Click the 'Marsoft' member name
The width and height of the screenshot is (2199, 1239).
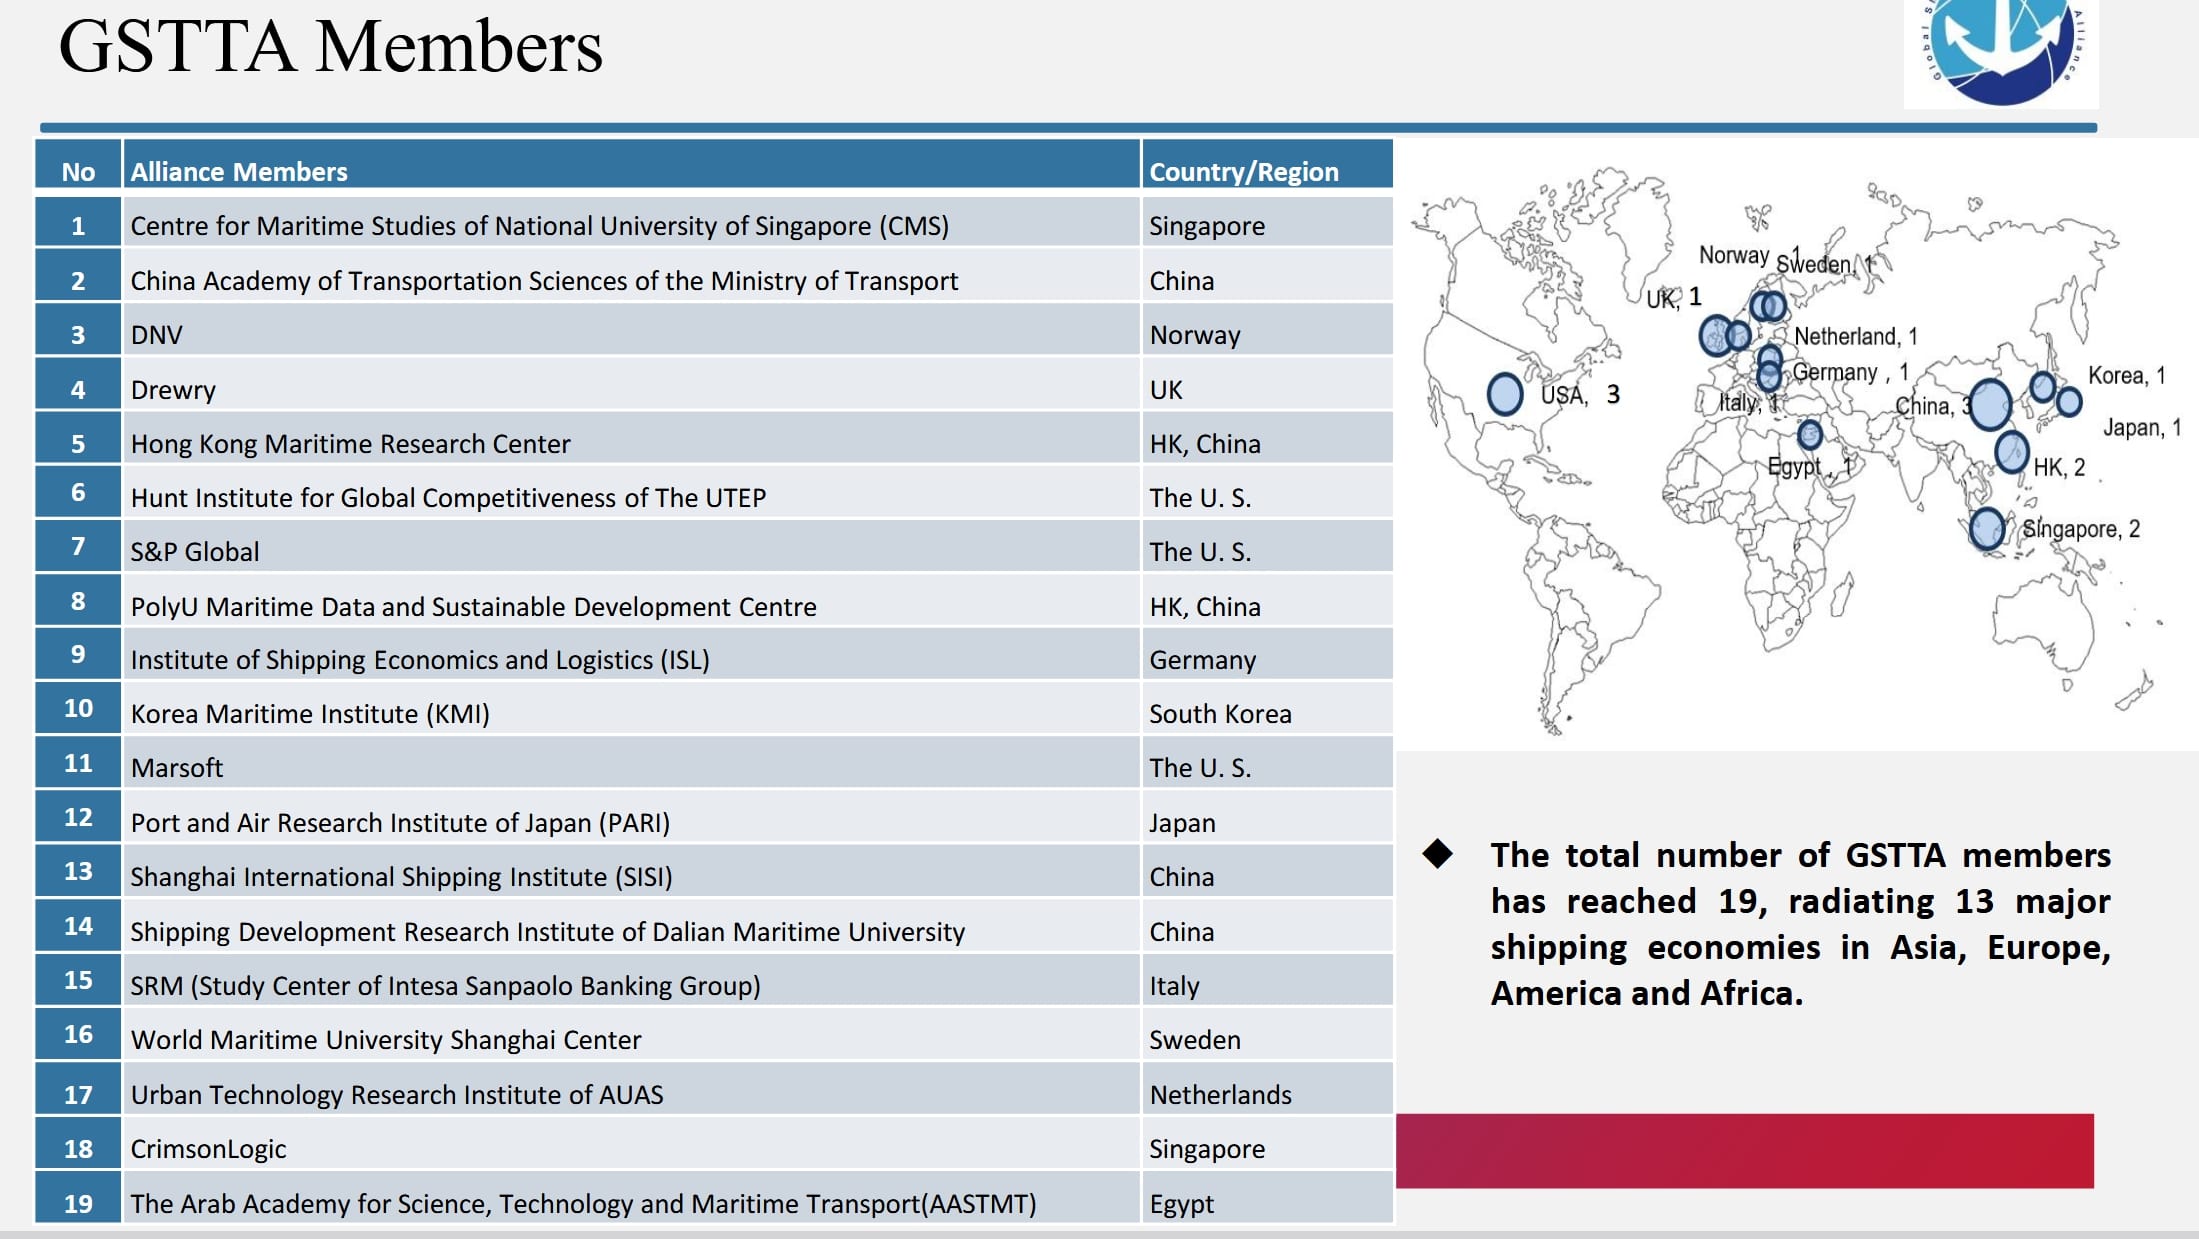click(x=177, y=768)
